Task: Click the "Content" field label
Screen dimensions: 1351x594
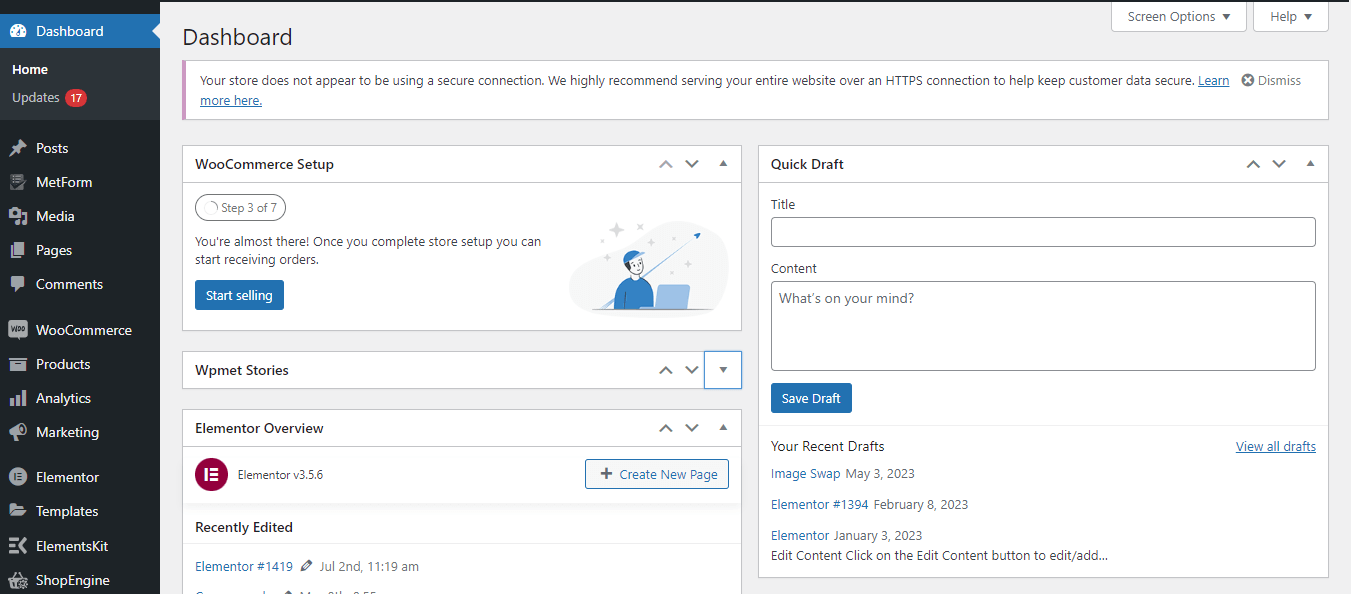Action: pyautogui.click(x=794, y=268)
